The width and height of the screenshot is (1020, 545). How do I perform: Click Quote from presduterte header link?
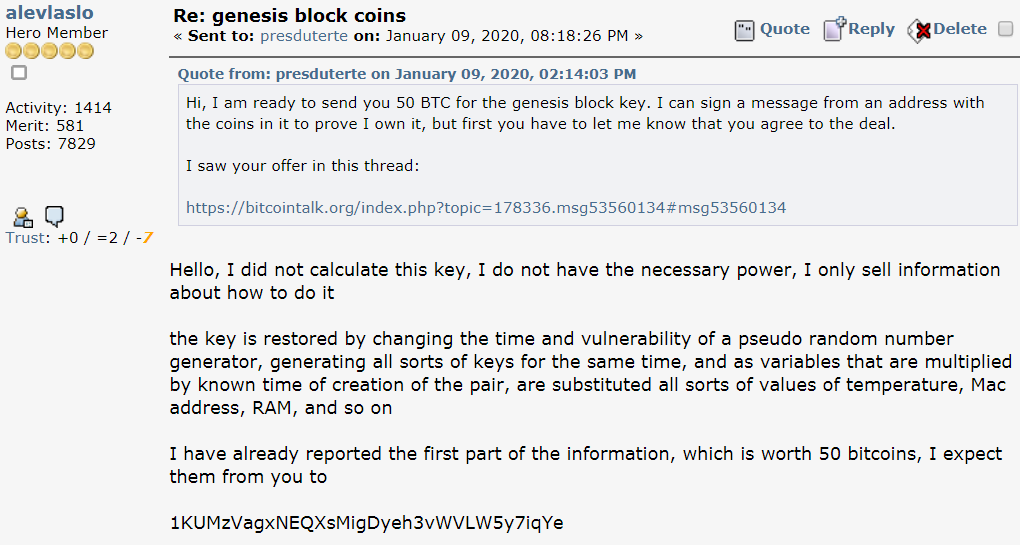tap(407, 73)
